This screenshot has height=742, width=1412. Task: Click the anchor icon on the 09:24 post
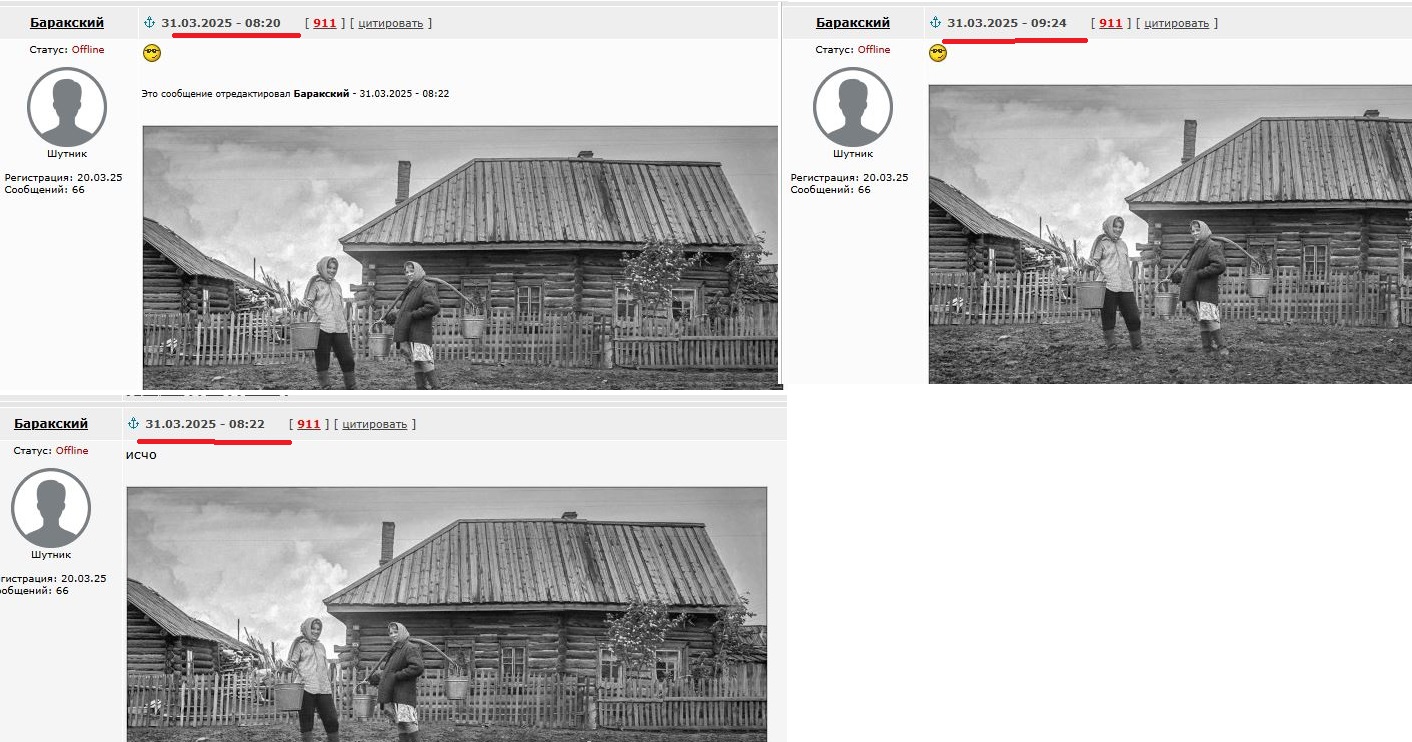click(936, 23)
